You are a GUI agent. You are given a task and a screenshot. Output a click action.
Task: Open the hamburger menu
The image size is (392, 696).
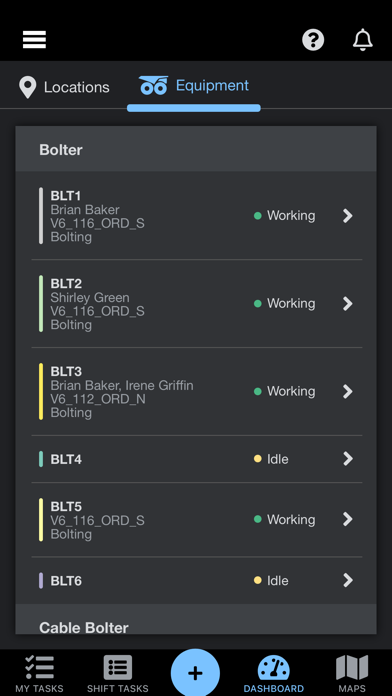click(34, 40)
